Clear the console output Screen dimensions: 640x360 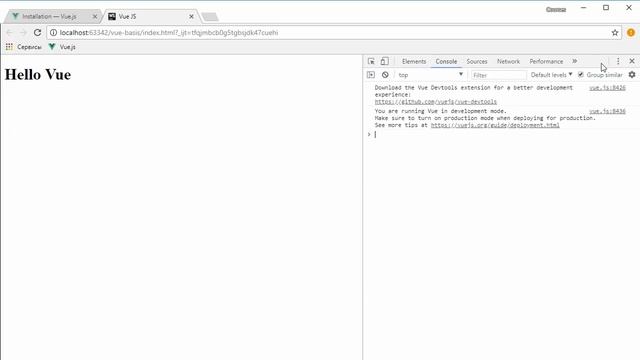(385, 75)
